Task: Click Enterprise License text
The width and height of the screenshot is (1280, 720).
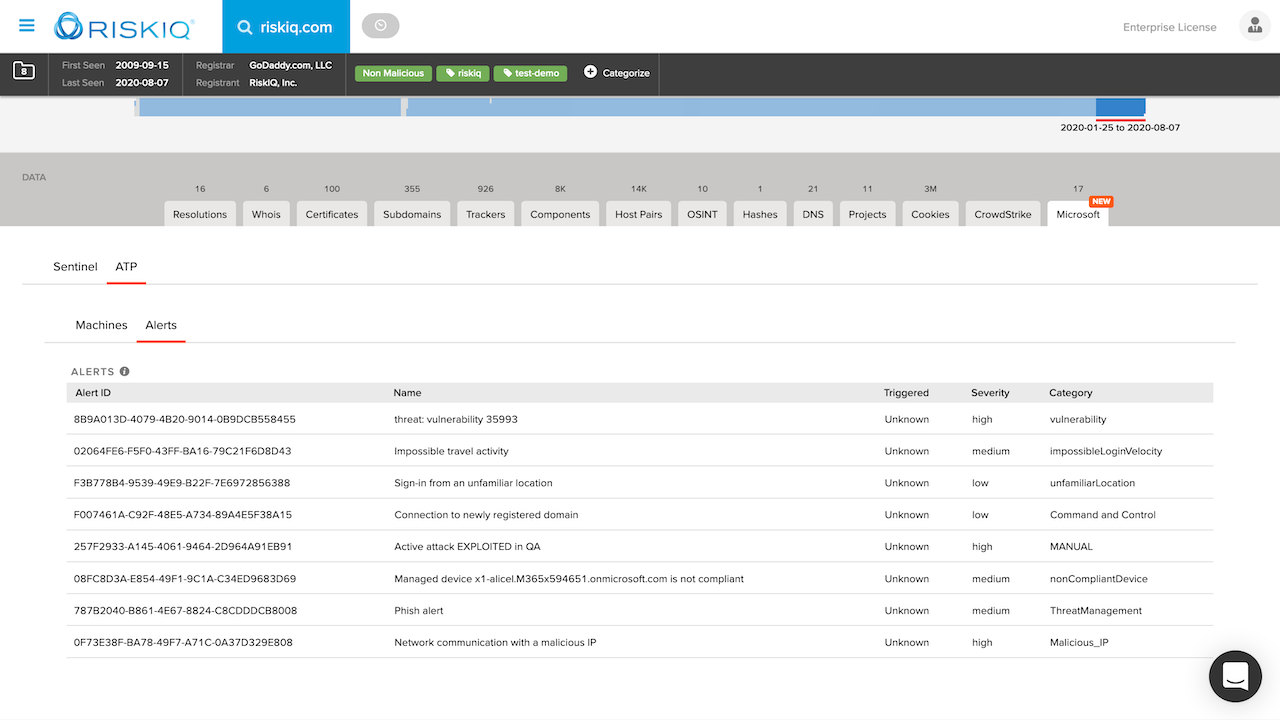Action: pyautogui.click(x=1169, y=27)
